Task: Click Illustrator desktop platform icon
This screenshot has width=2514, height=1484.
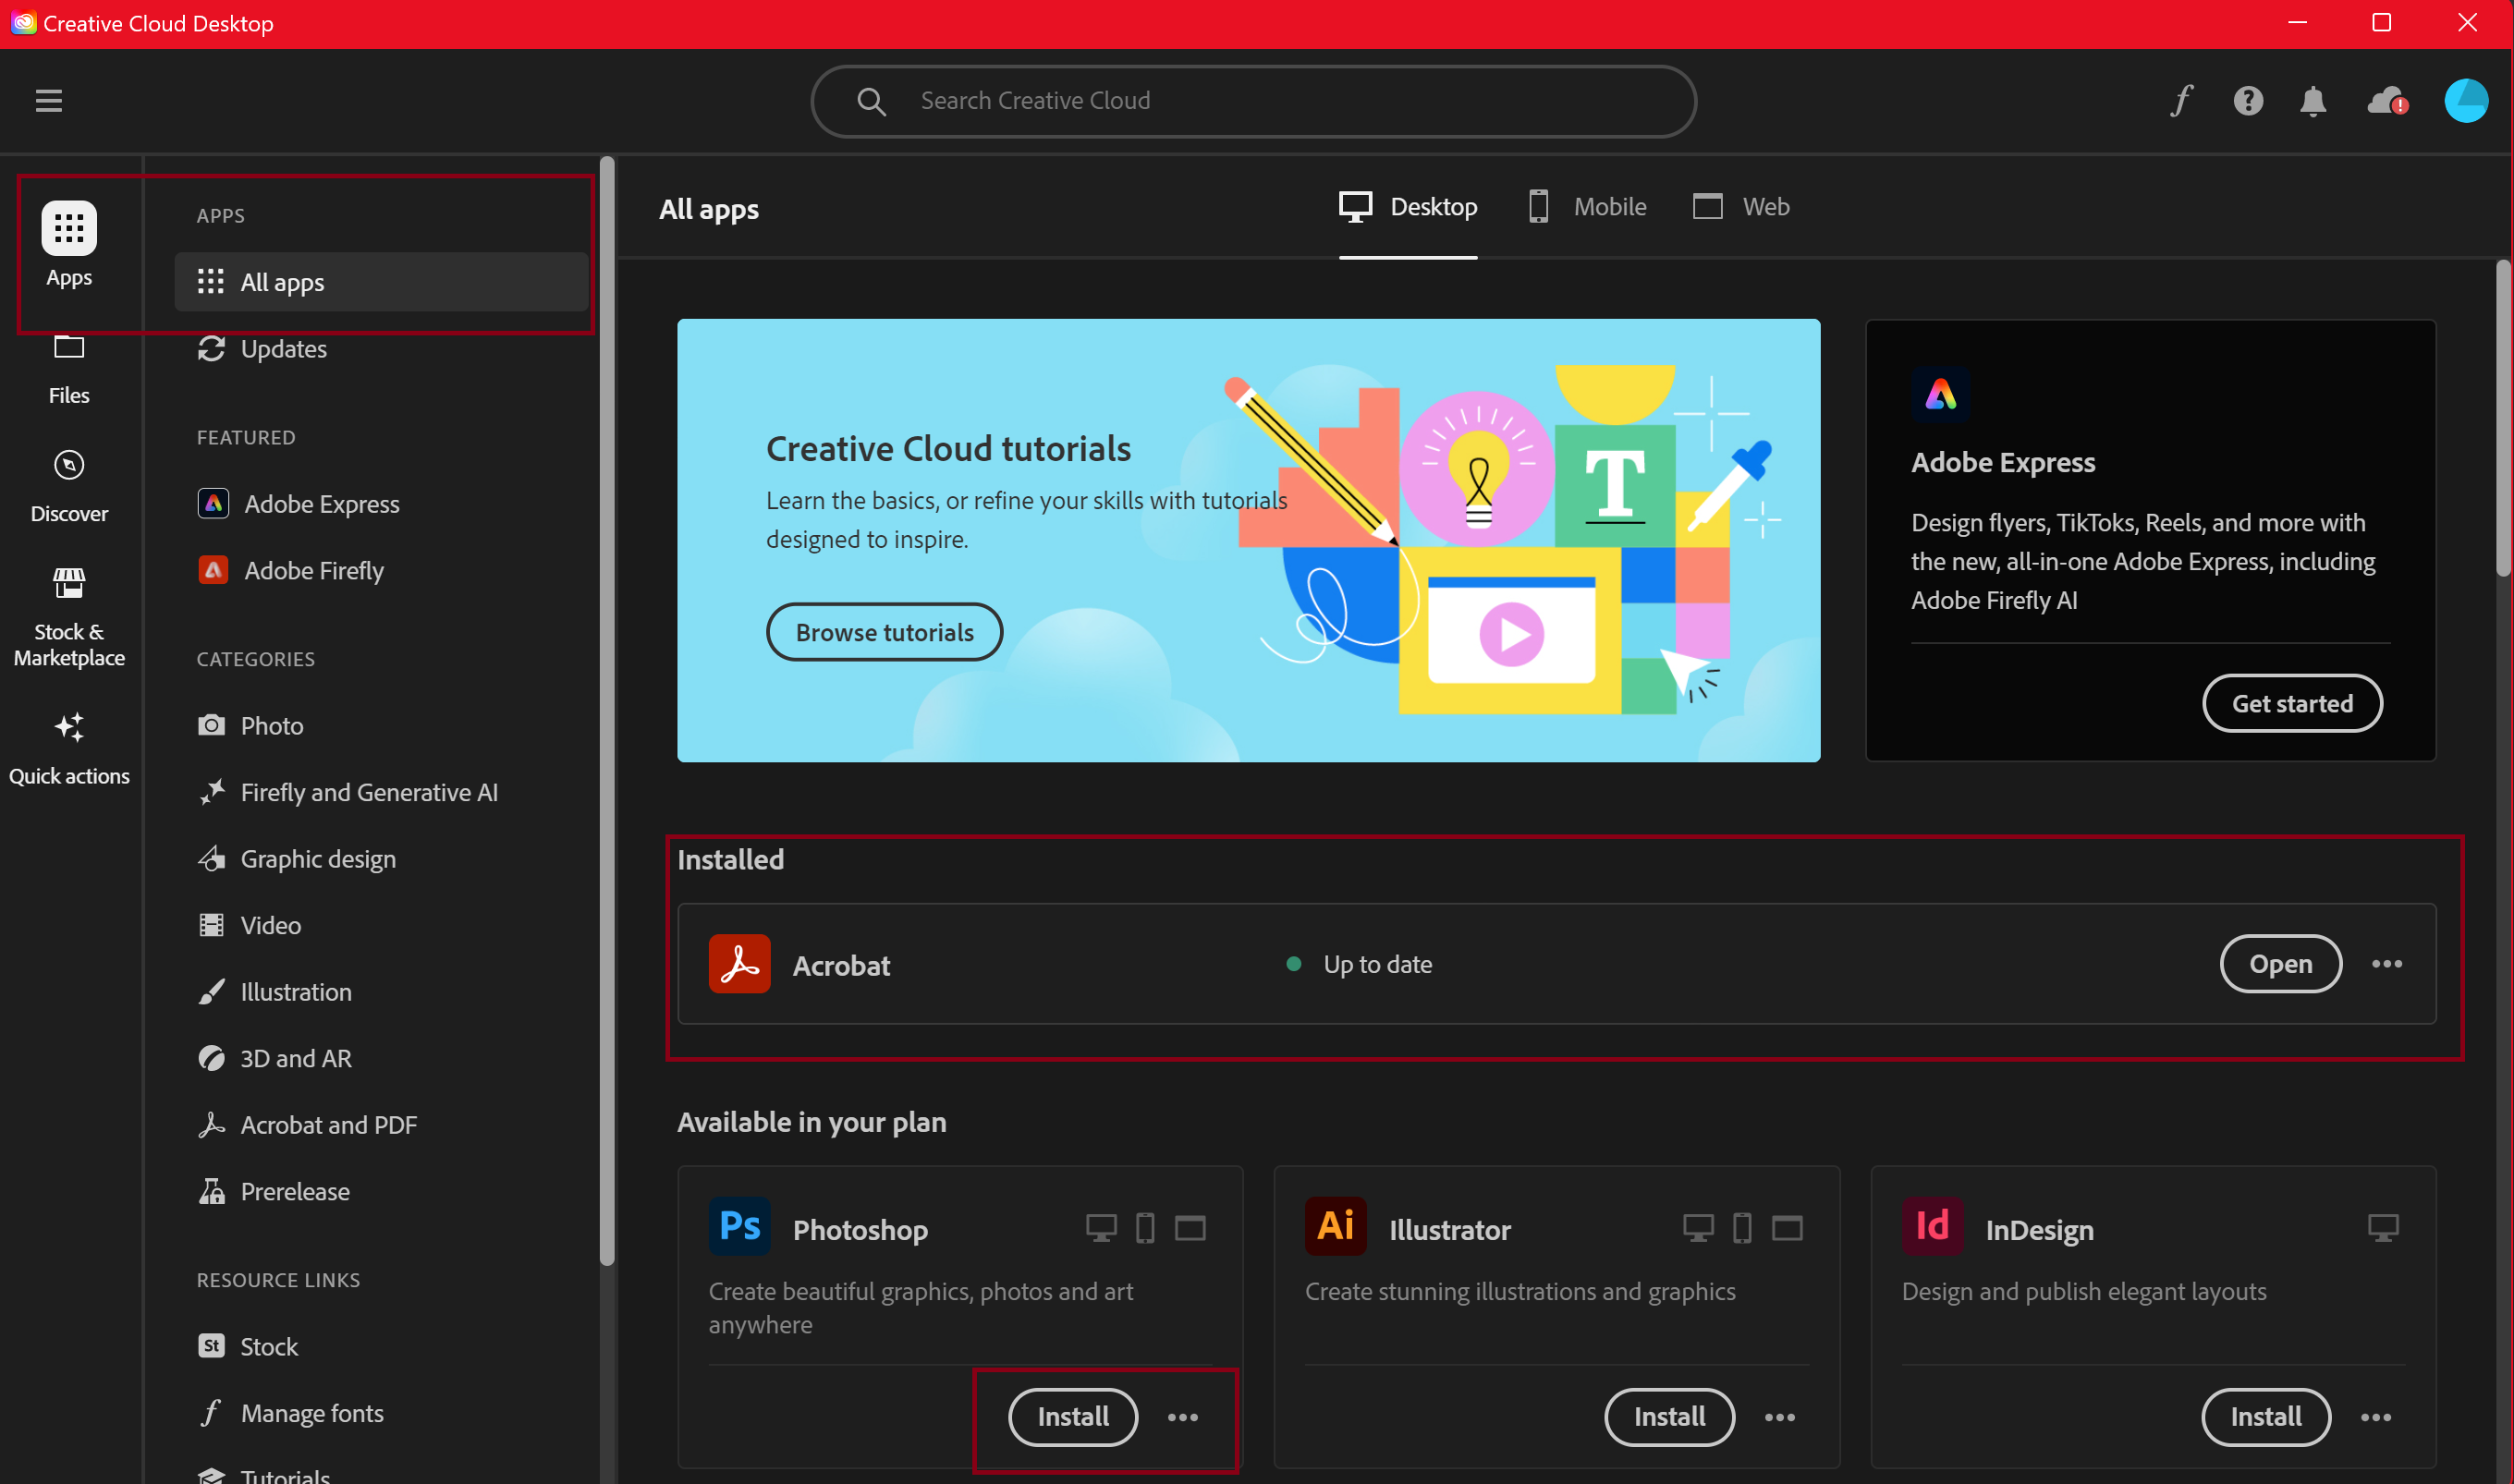Action: tap(1697, 1228)
